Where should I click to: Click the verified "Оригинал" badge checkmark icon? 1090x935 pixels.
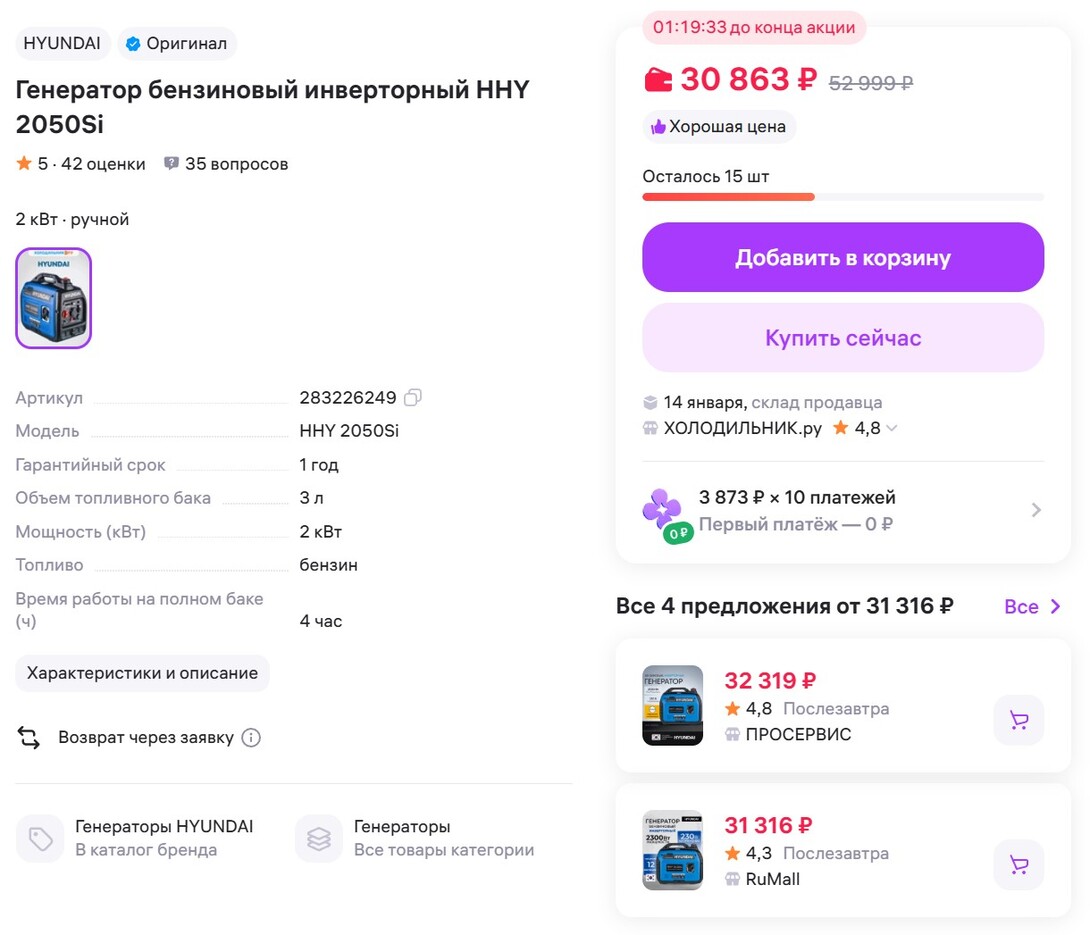tap(131, 43)
